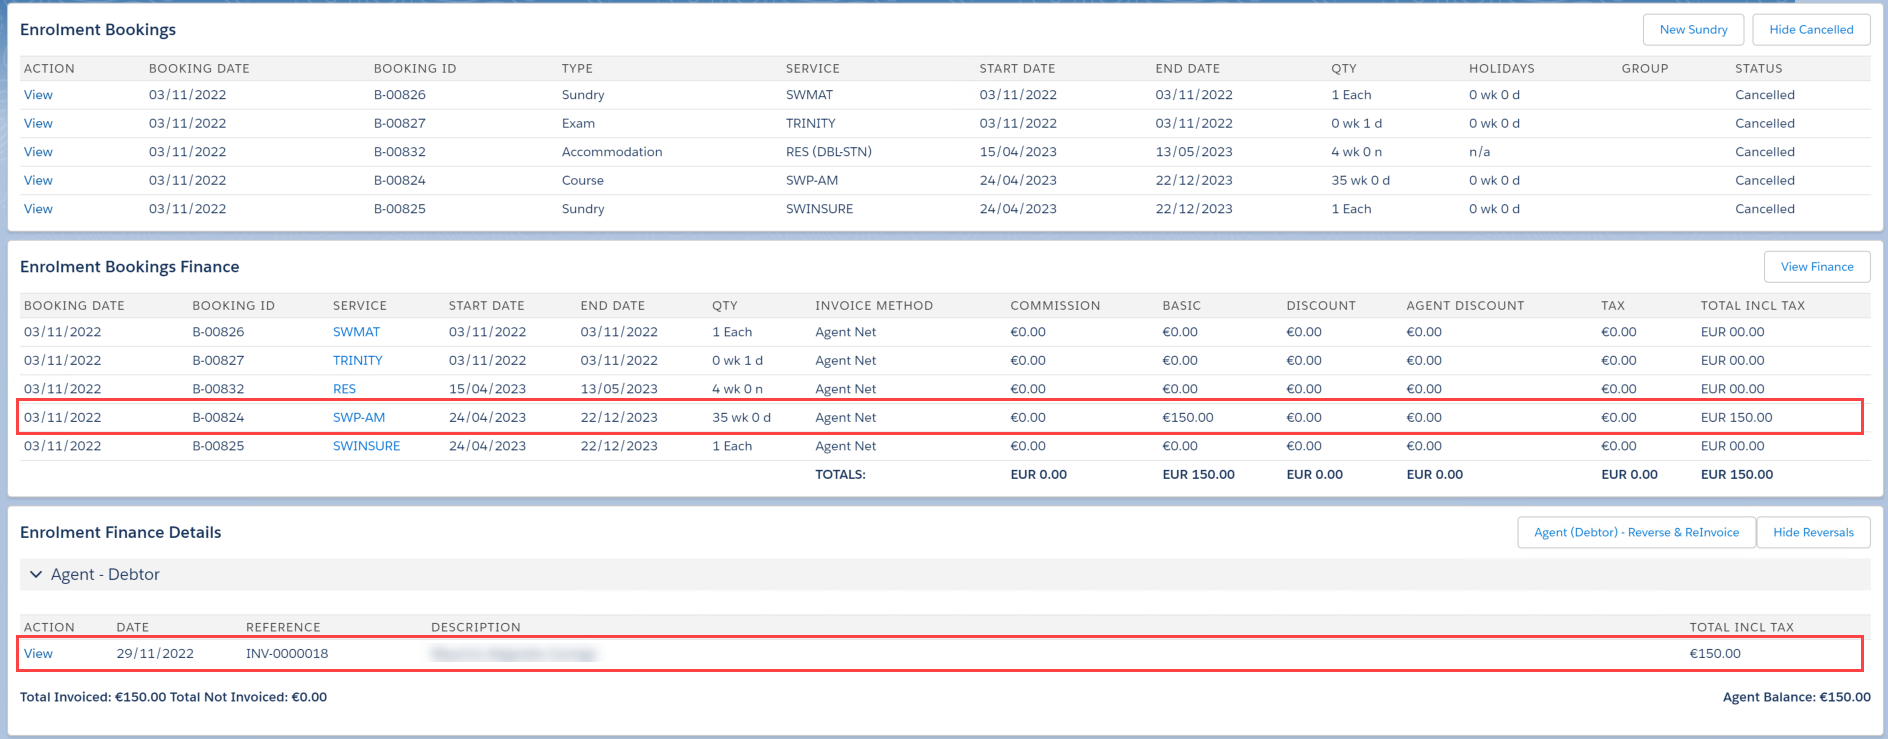
Task: View invoice INV-0000018 details
Action: tap(38, 654)
